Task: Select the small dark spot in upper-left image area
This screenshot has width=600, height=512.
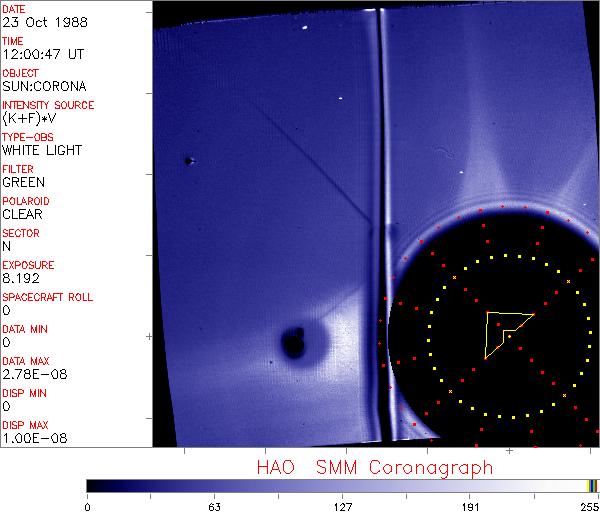Action: (188, 161)
